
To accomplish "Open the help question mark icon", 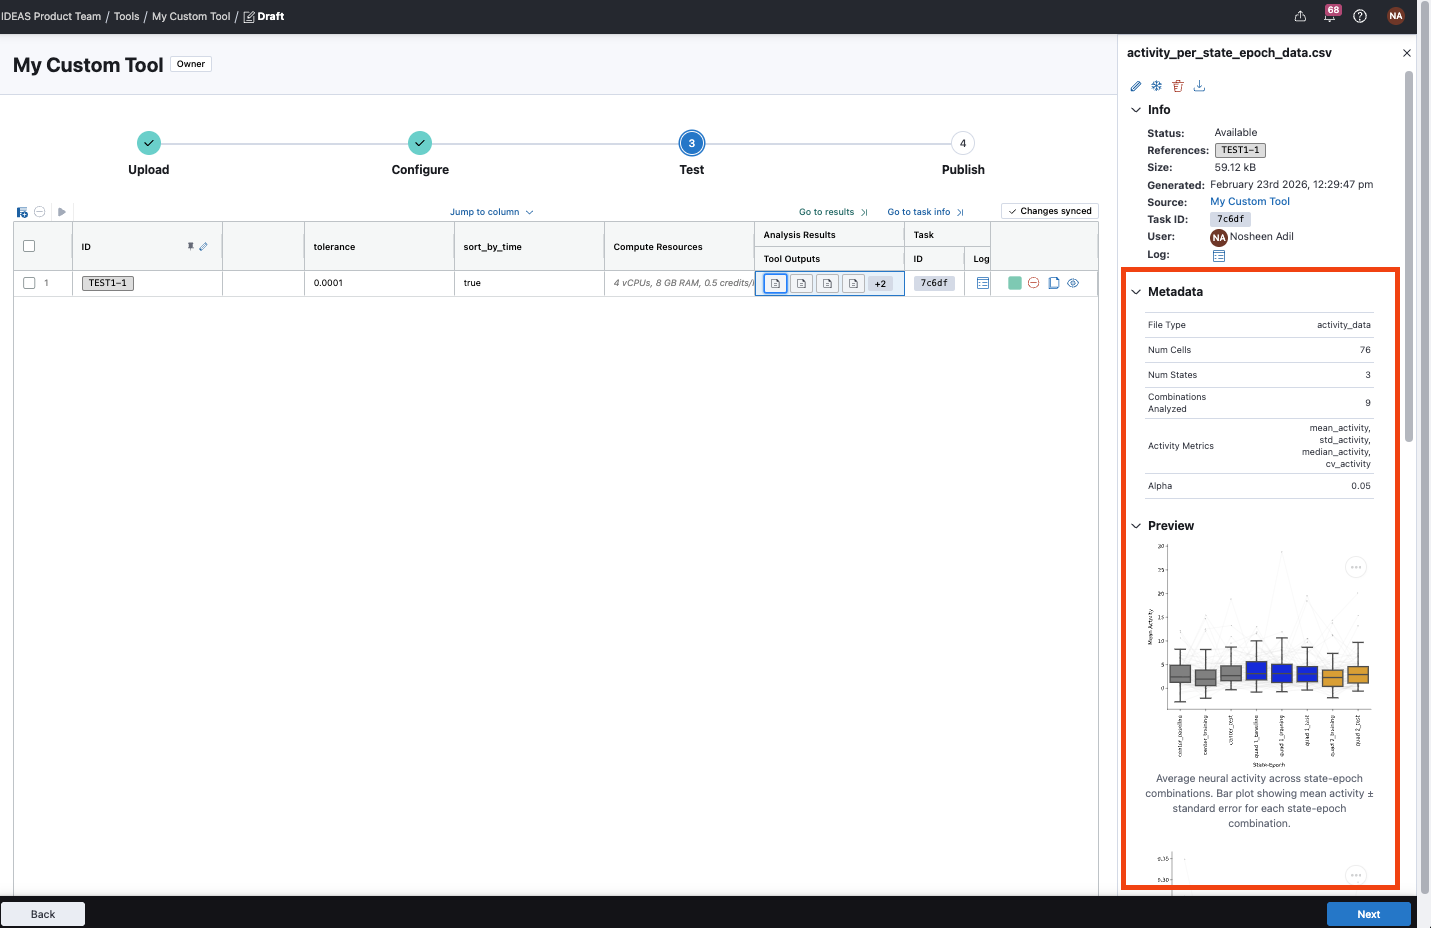I will (1360, 16).
